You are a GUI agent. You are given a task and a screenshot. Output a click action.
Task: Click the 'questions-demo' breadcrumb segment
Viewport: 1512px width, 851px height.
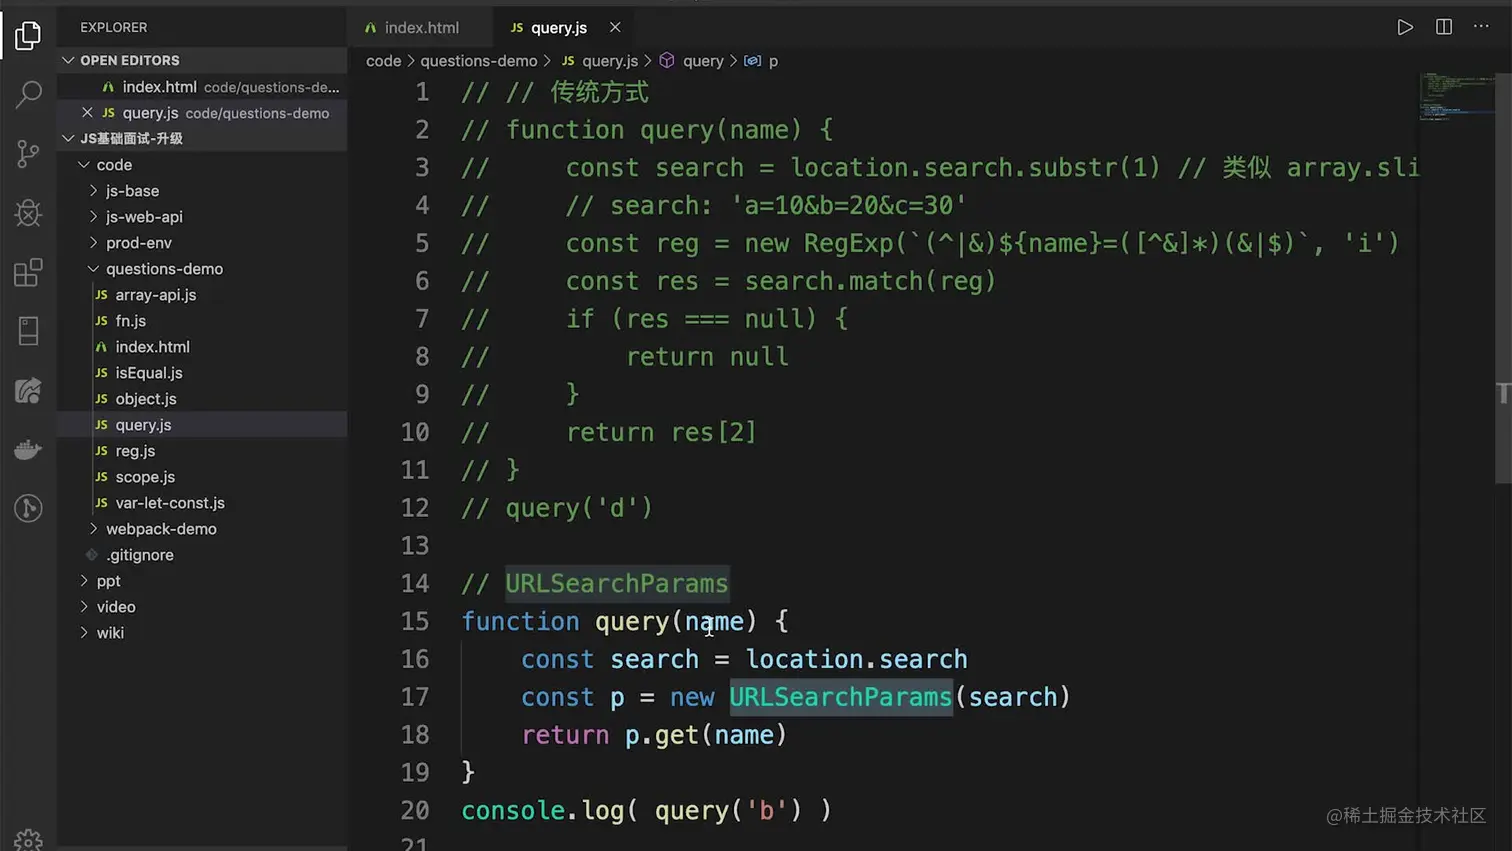click(478, 61)
